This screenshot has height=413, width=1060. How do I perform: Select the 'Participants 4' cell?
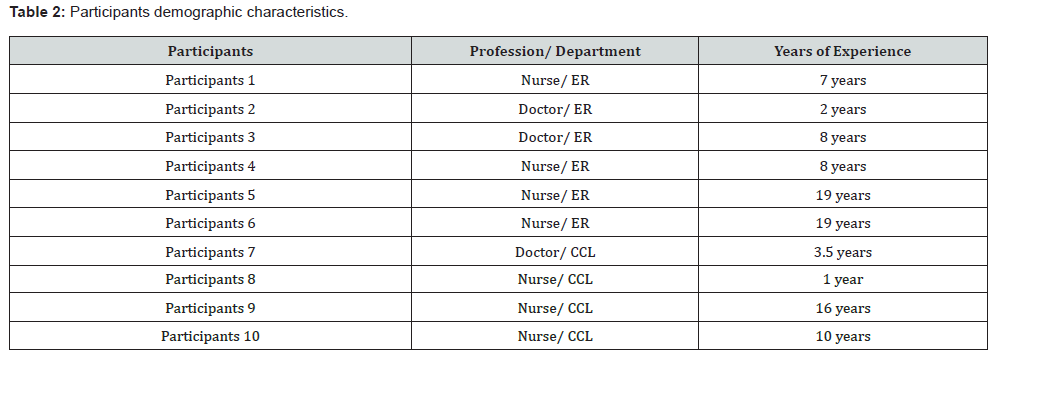(210, 166)
